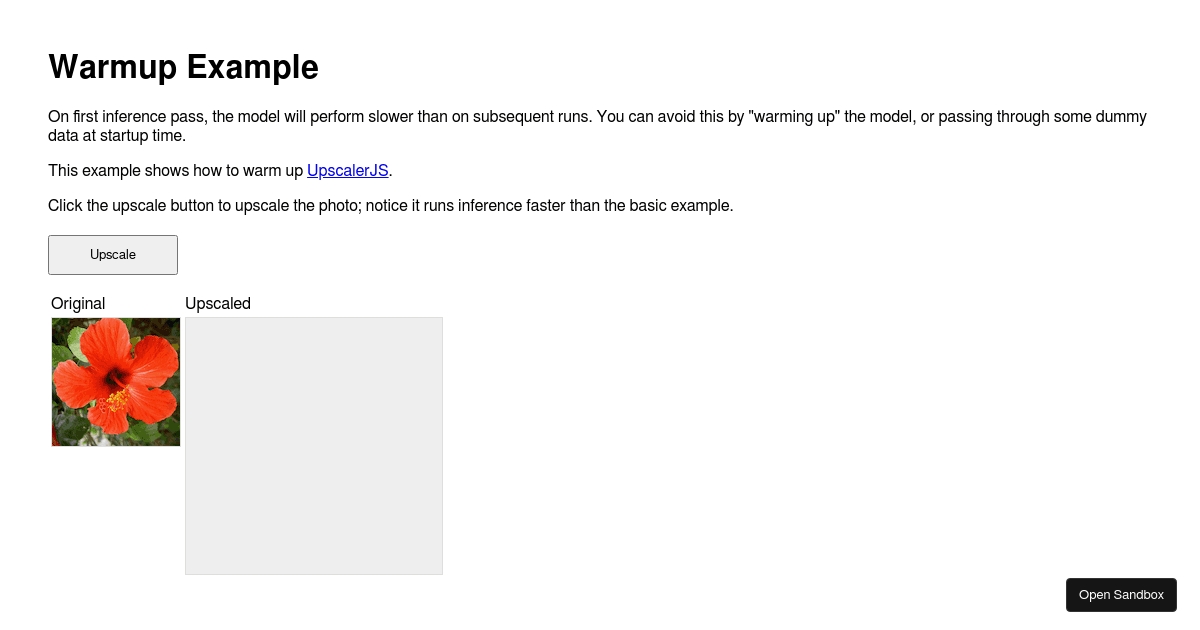Click the Upscaled label above gray box
1200x630 pixels.
(218, 303)
